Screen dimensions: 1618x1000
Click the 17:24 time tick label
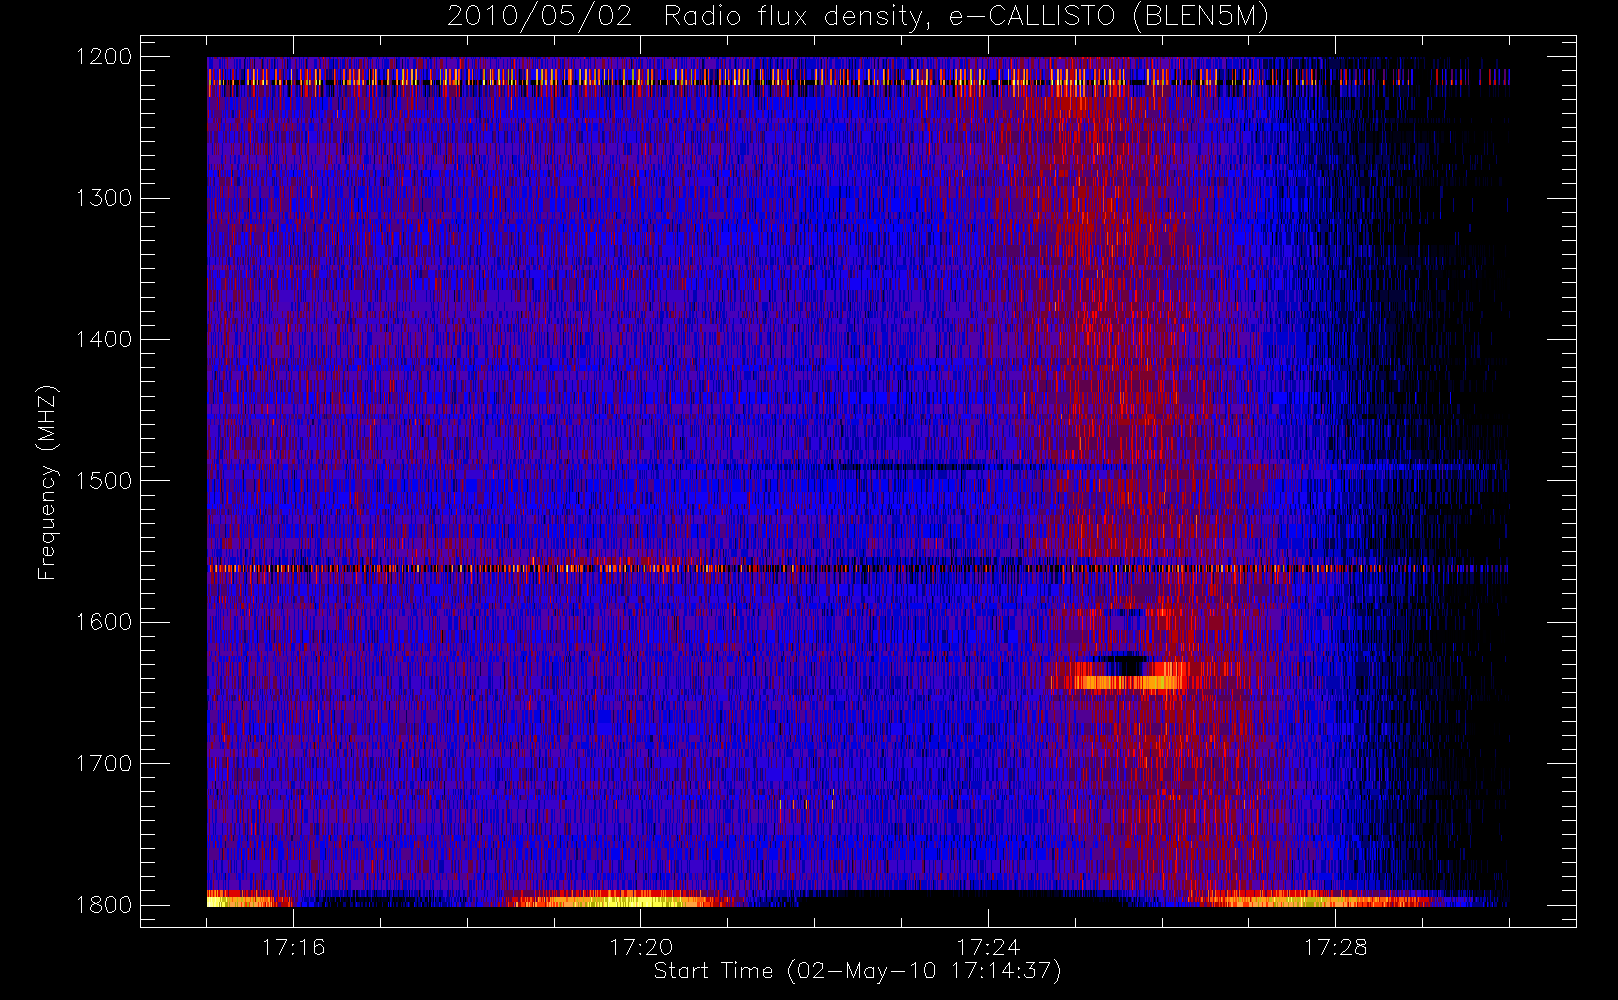click(x=988, y=947)
